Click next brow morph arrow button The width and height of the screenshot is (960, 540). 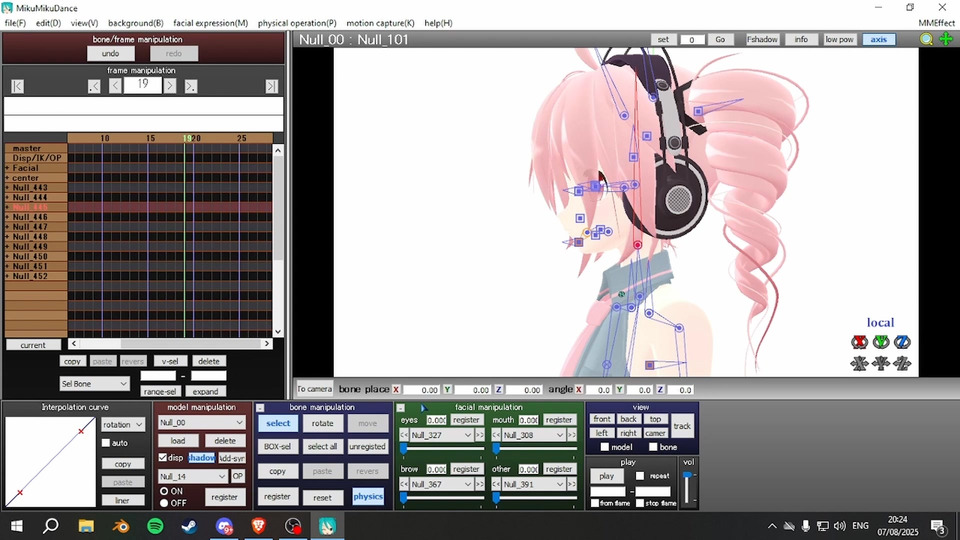click(479, 484)
